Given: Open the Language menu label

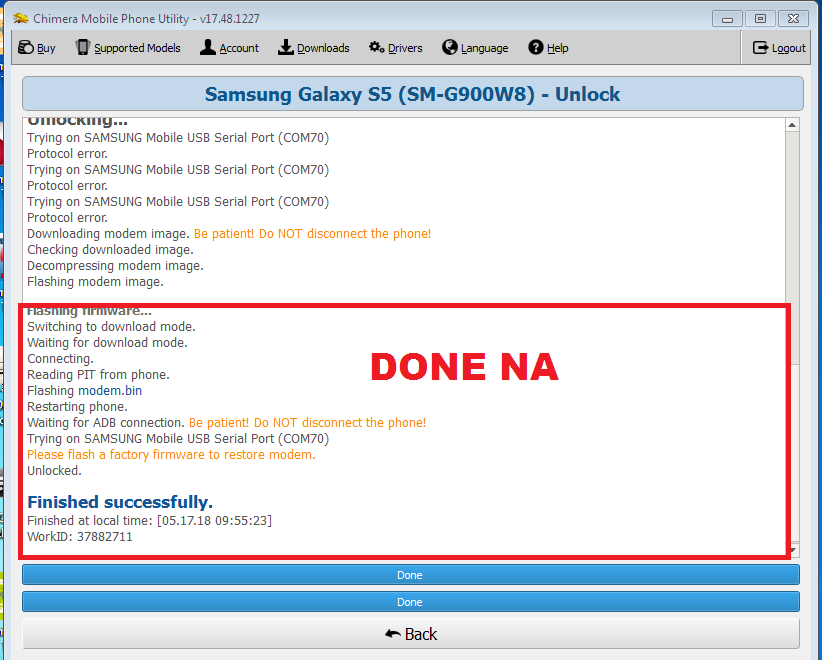Looking at the screenshot, I should pyautogui.click(x=484, y=48).
